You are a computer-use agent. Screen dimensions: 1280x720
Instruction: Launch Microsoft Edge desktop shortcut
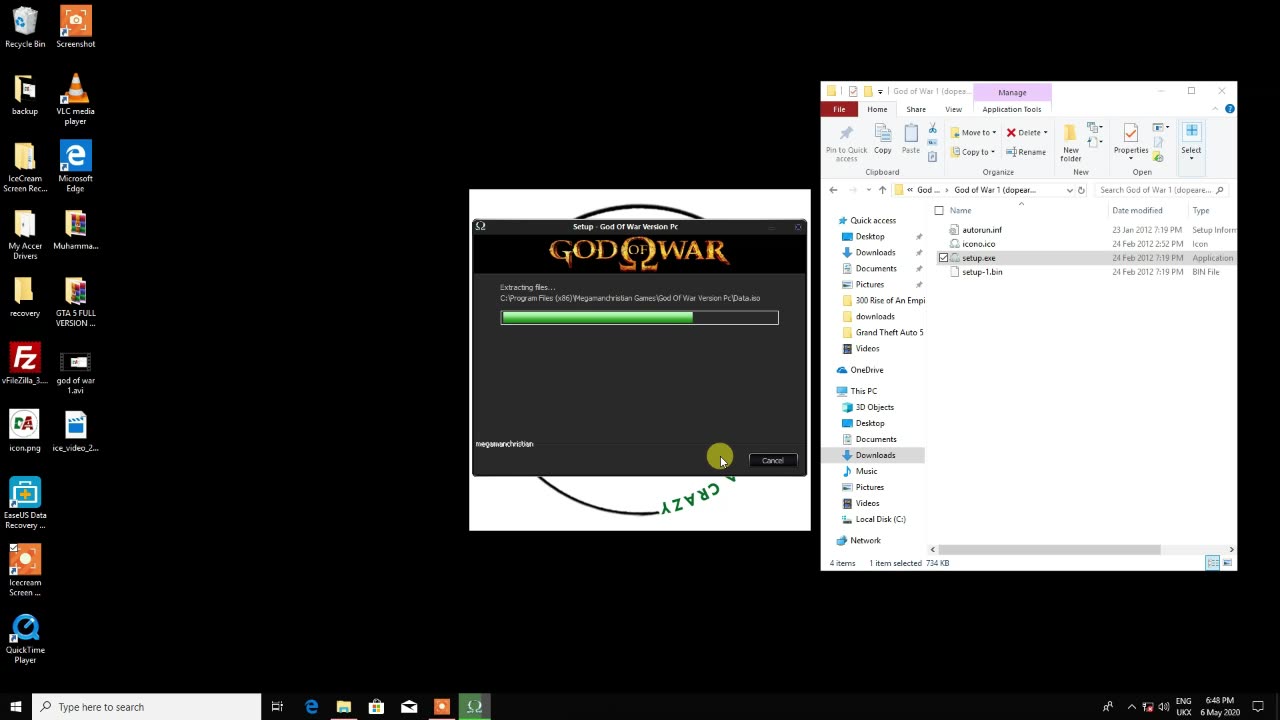click(75, 166)
